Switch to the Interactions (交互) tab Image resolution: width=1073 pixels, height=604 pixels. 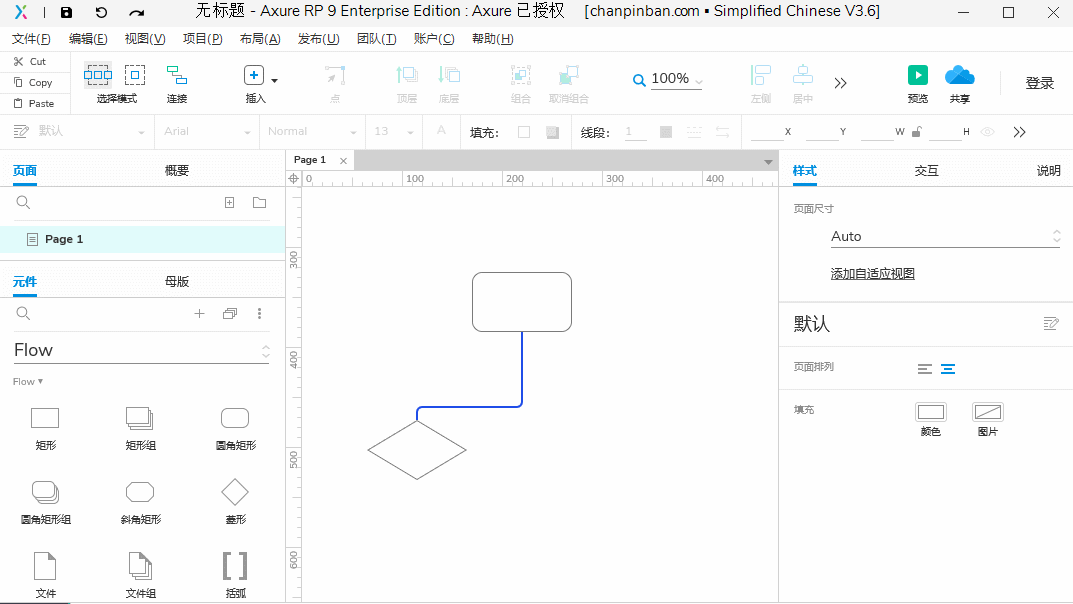coord(926,171)
